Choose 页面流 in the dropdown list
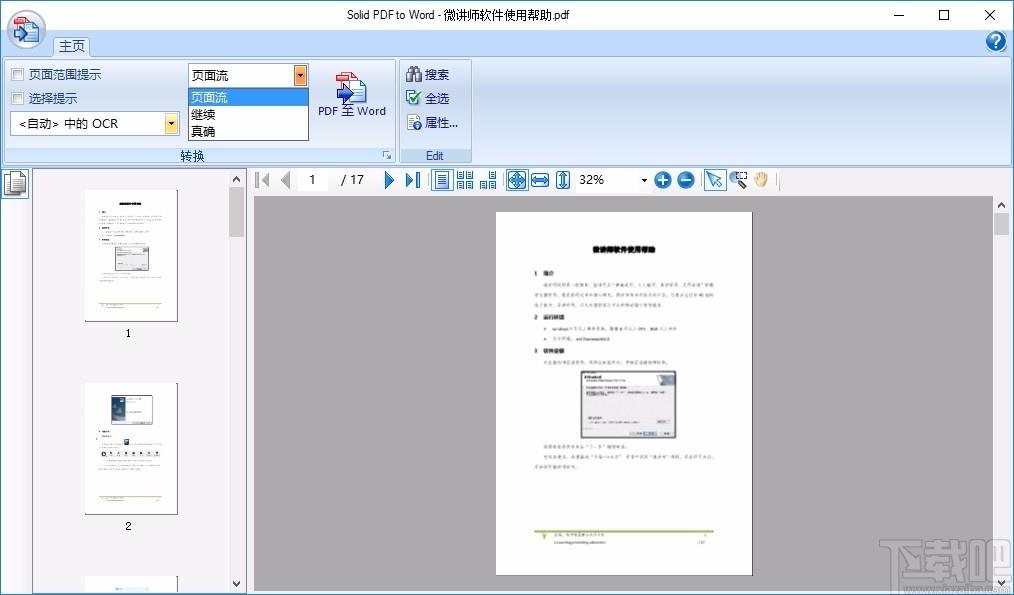 (x=248, y=98)
